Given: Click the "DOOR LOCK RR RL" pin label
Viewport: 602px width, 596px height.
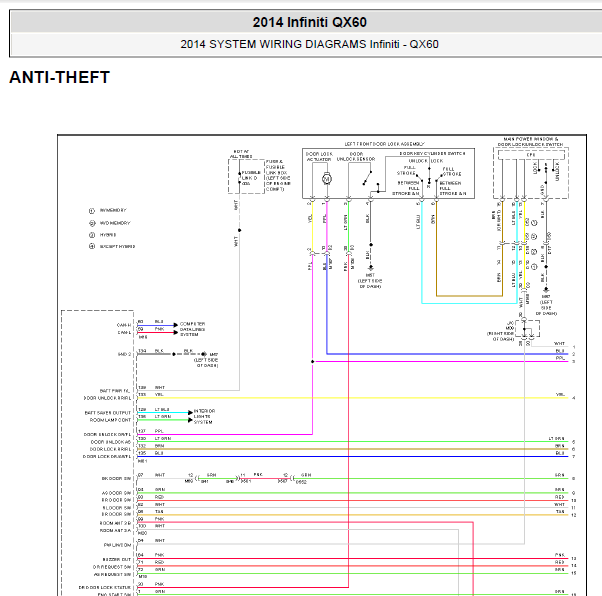Looking at the screenshot, I should click(x=110, y=449).
